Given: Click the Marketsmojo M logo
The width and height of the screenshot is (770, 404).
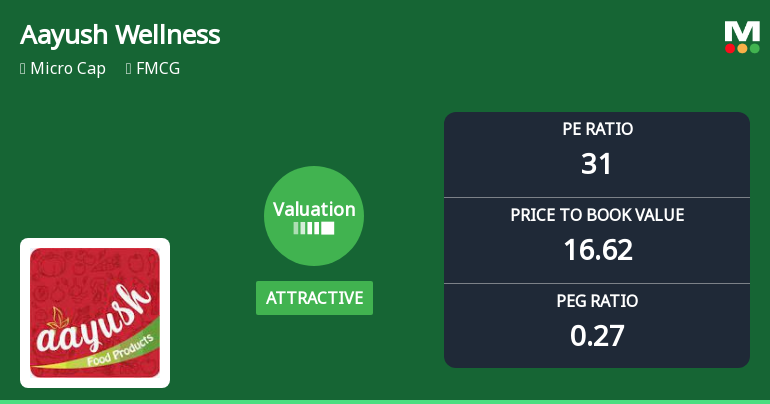Looking at the screenshot, I should [x=742, y=31].
